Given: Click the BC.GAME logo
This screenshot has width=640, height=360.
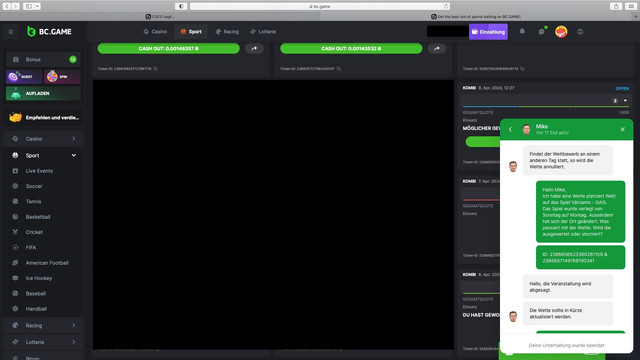Looking at the screenshot, I should [49, 31].
